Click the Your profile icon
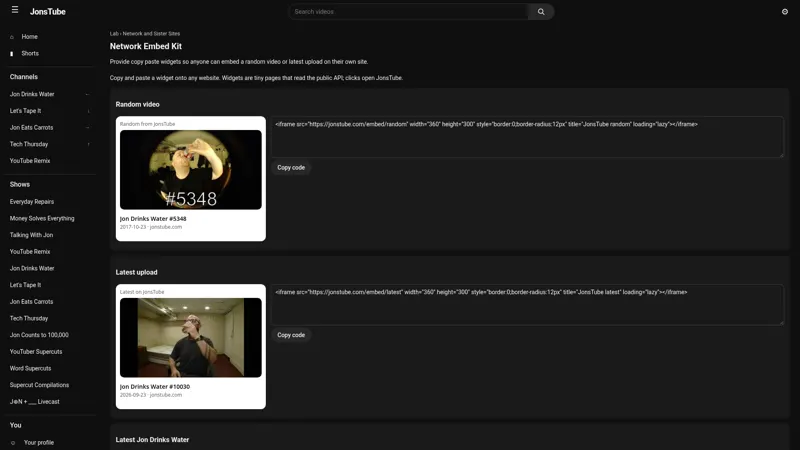The height and width of the screenshot is (450, 800). click(x=13, y=443)
